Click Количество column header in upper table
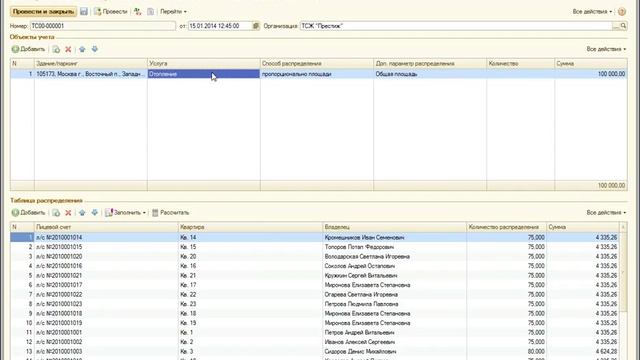Image resolution: width=640 pixels, height=360 pixels. pyautogui.click(x=520, y=64)
